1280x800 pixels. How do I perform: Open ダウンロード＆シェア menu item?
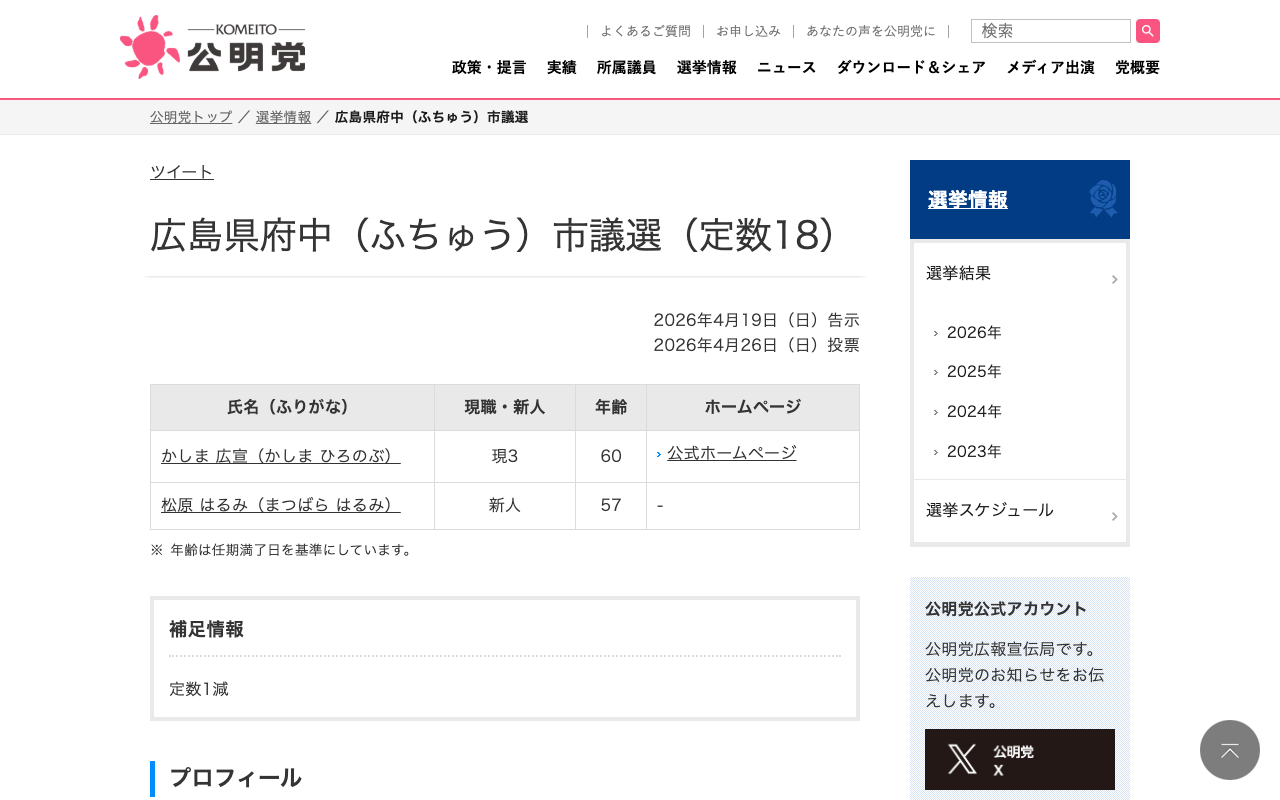[x=911, y=68]
